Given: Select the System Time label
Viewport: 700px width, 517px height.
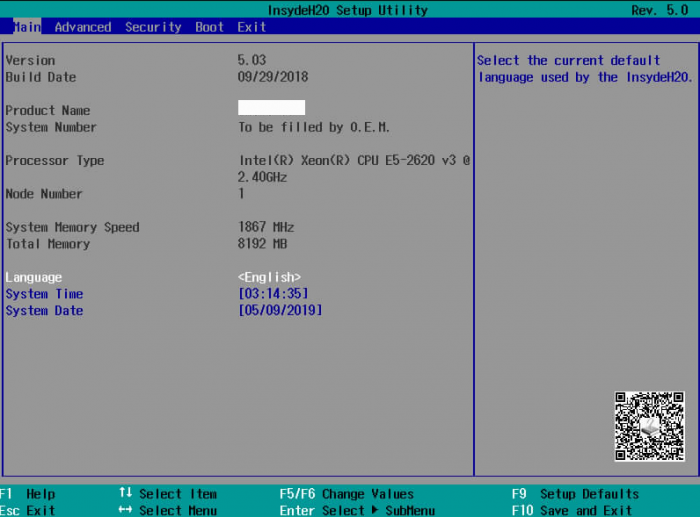Looking at the screenshot, I should tap(44, 294).
